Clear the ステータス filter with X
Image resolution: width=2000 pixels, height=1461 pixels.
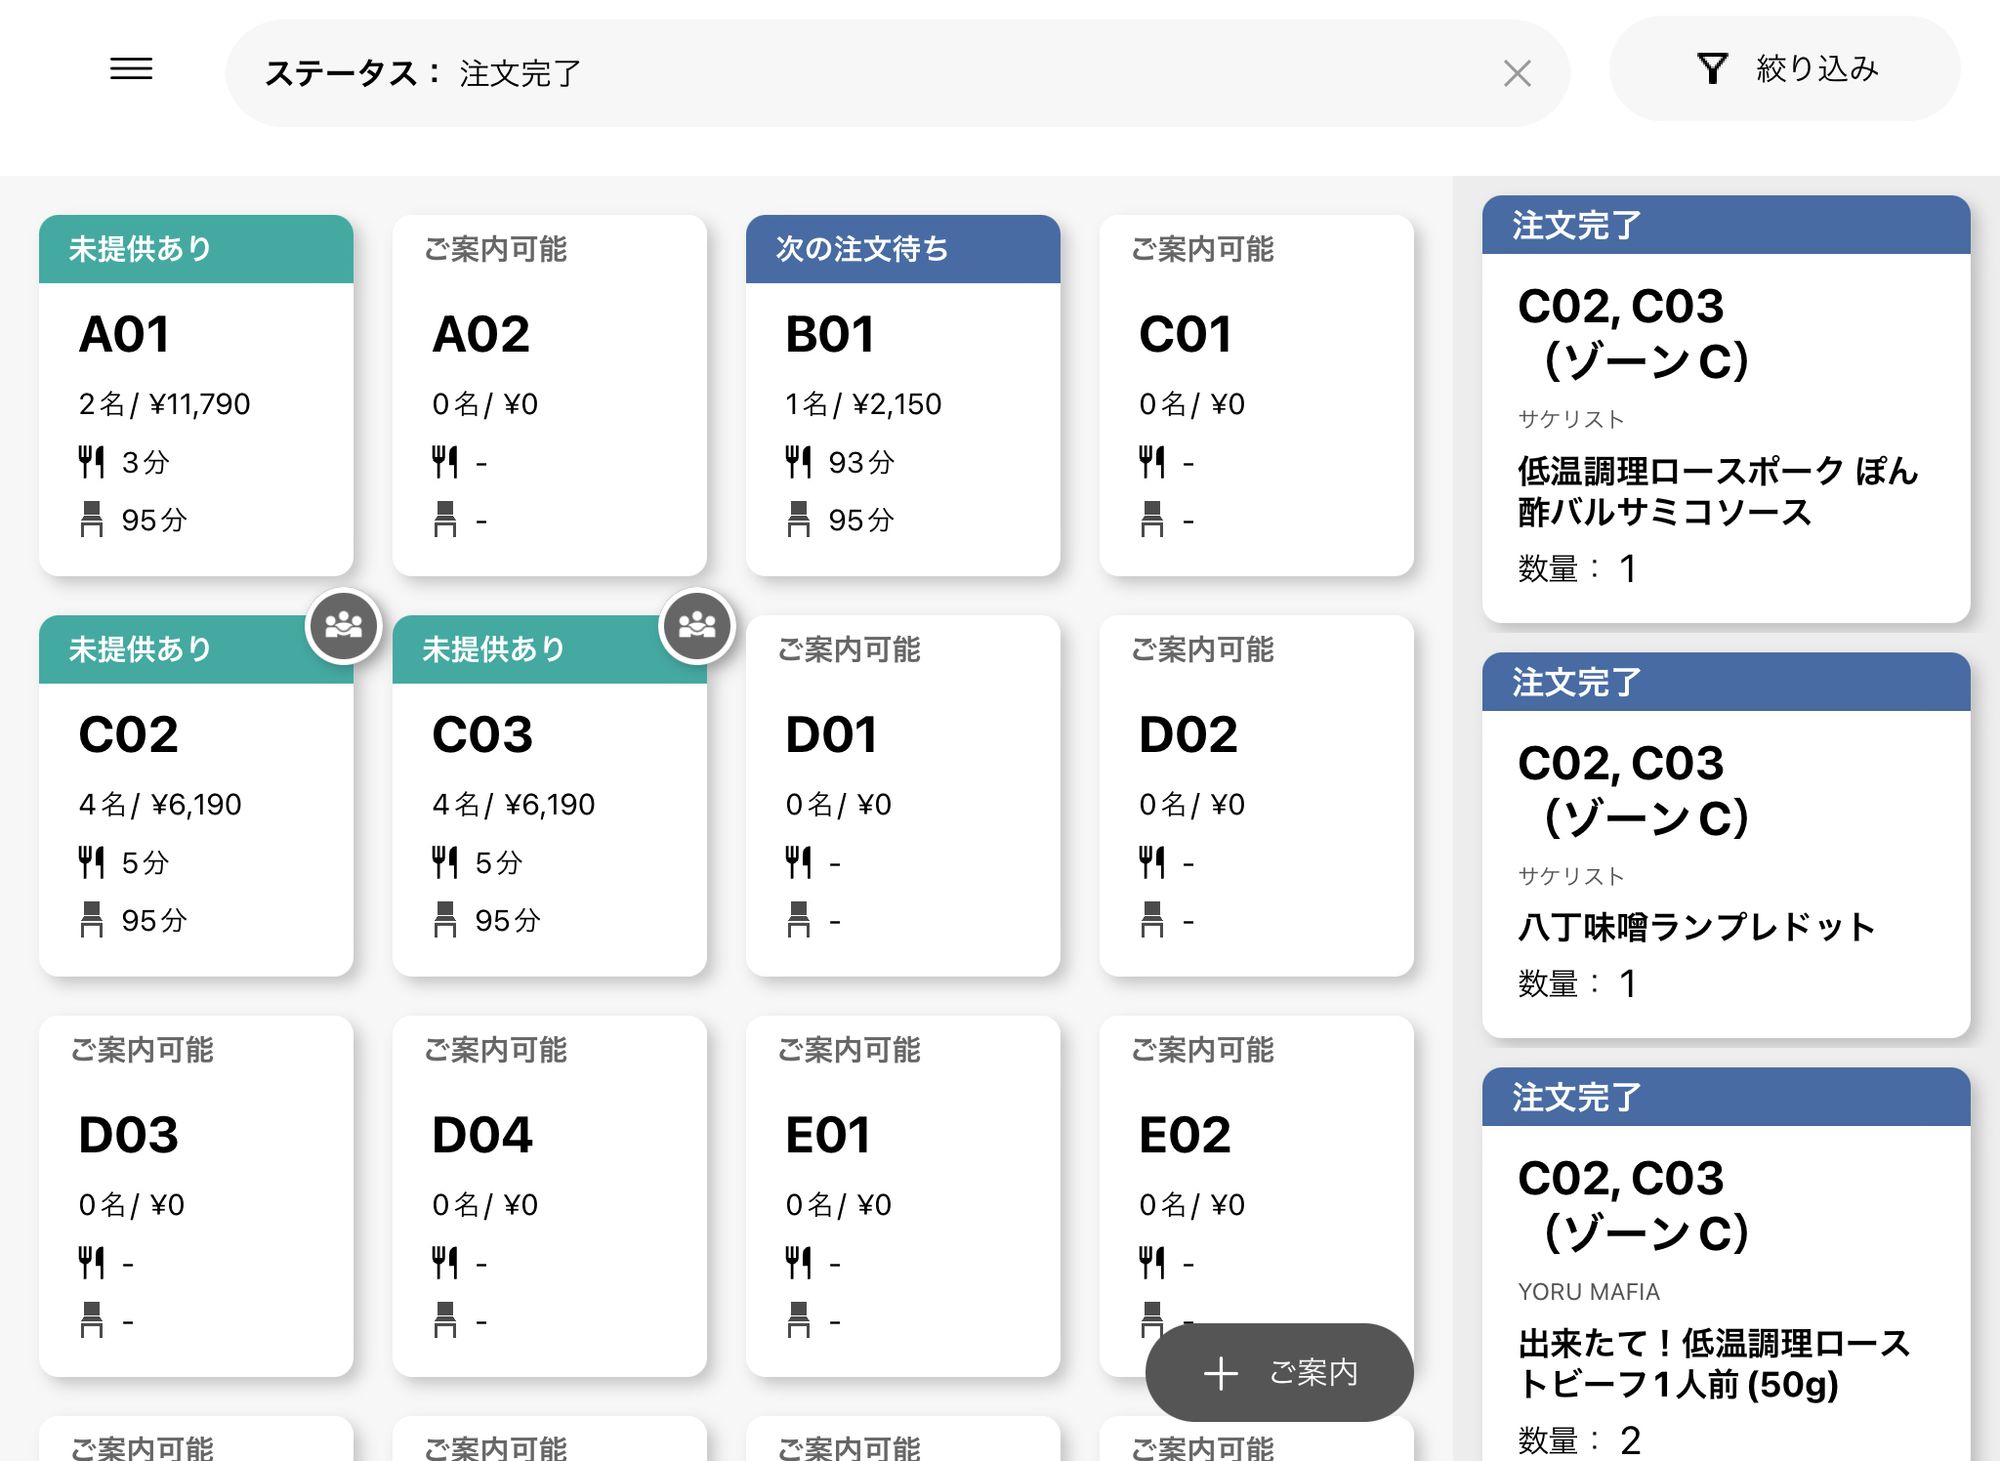coord(1516,73)
